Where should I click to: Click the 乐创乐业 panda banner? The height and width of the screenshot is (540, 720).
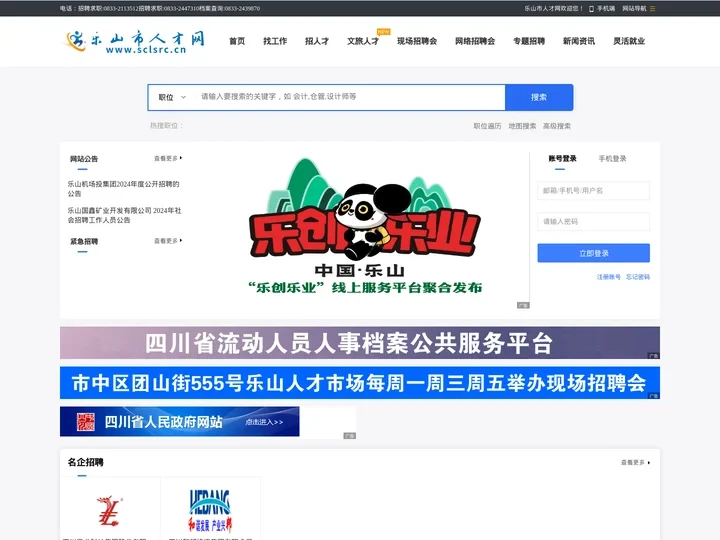365,229
